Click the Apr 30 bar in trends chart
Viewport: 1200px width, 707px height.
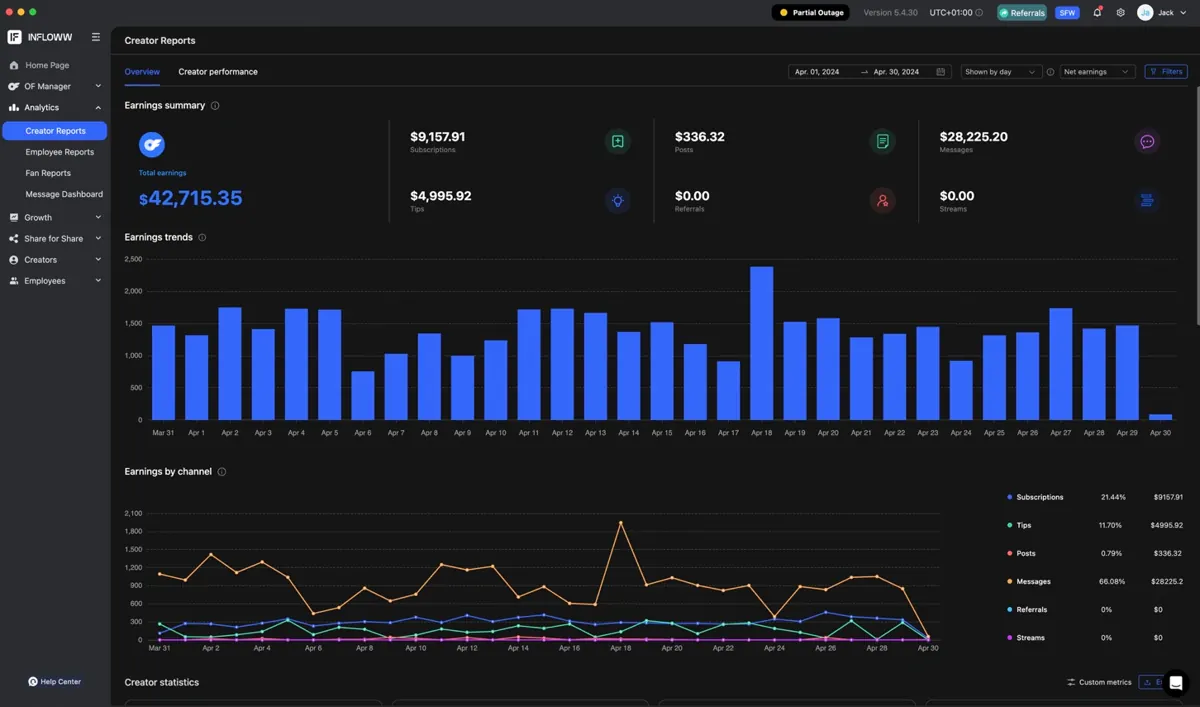[1160, 417]
